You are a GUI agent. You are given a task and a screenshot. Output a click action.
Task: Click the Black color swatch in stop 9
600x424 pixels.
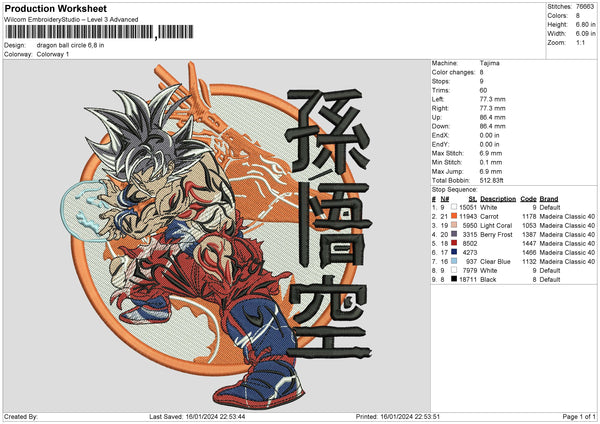(x=454, y=279)
